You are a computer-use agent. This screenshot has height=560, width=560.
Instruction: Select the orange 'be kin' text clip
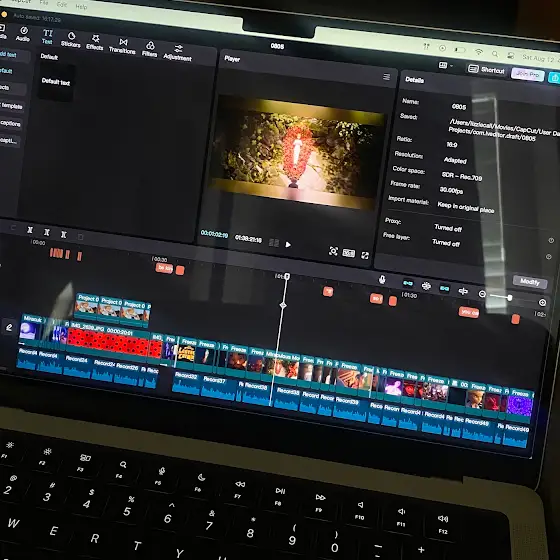pyautogui.click(x=164, y=268)
